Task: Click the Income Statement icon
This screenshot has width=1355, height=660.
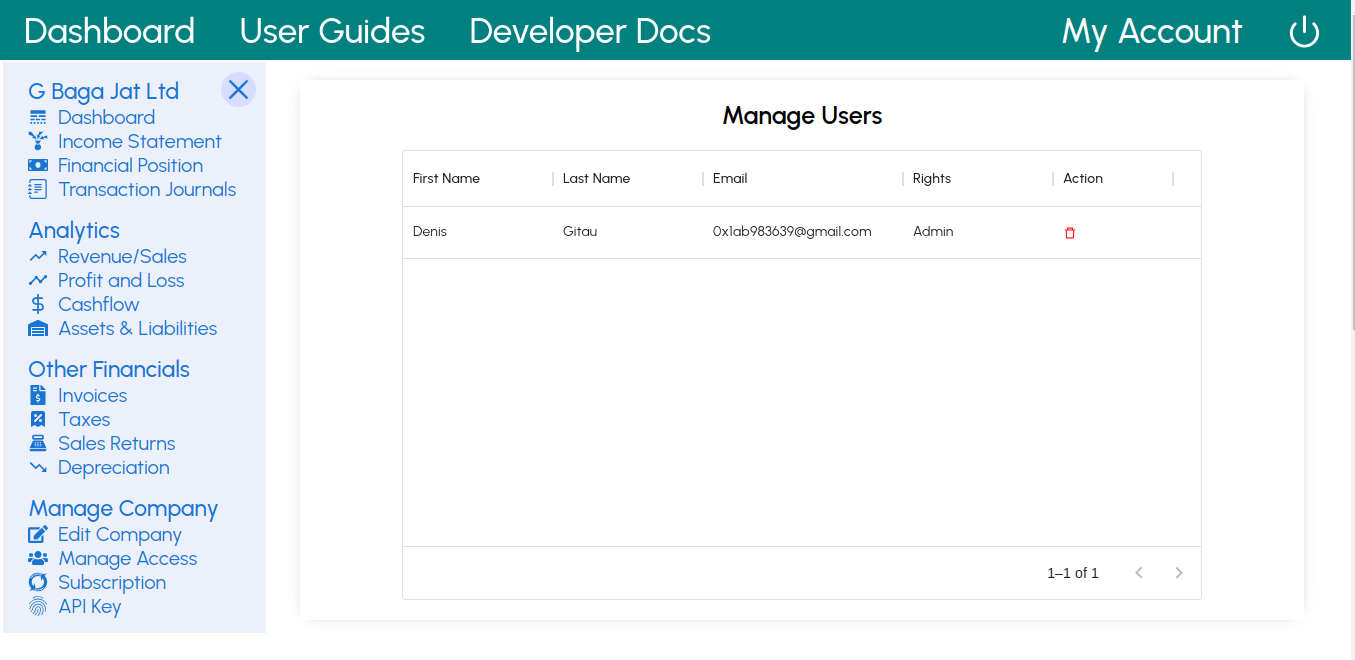Action: (x=38, y=142)
